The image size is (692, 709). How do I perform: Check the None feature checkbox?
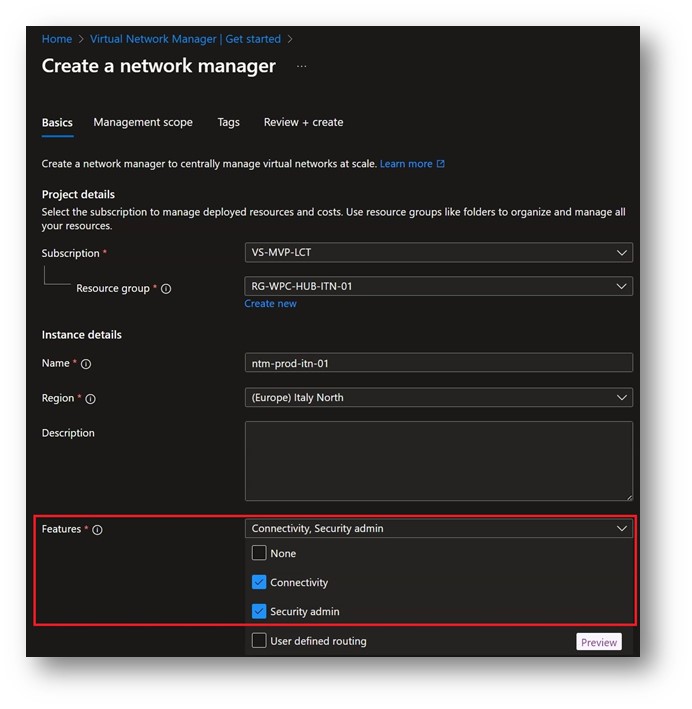pos(259,553)
